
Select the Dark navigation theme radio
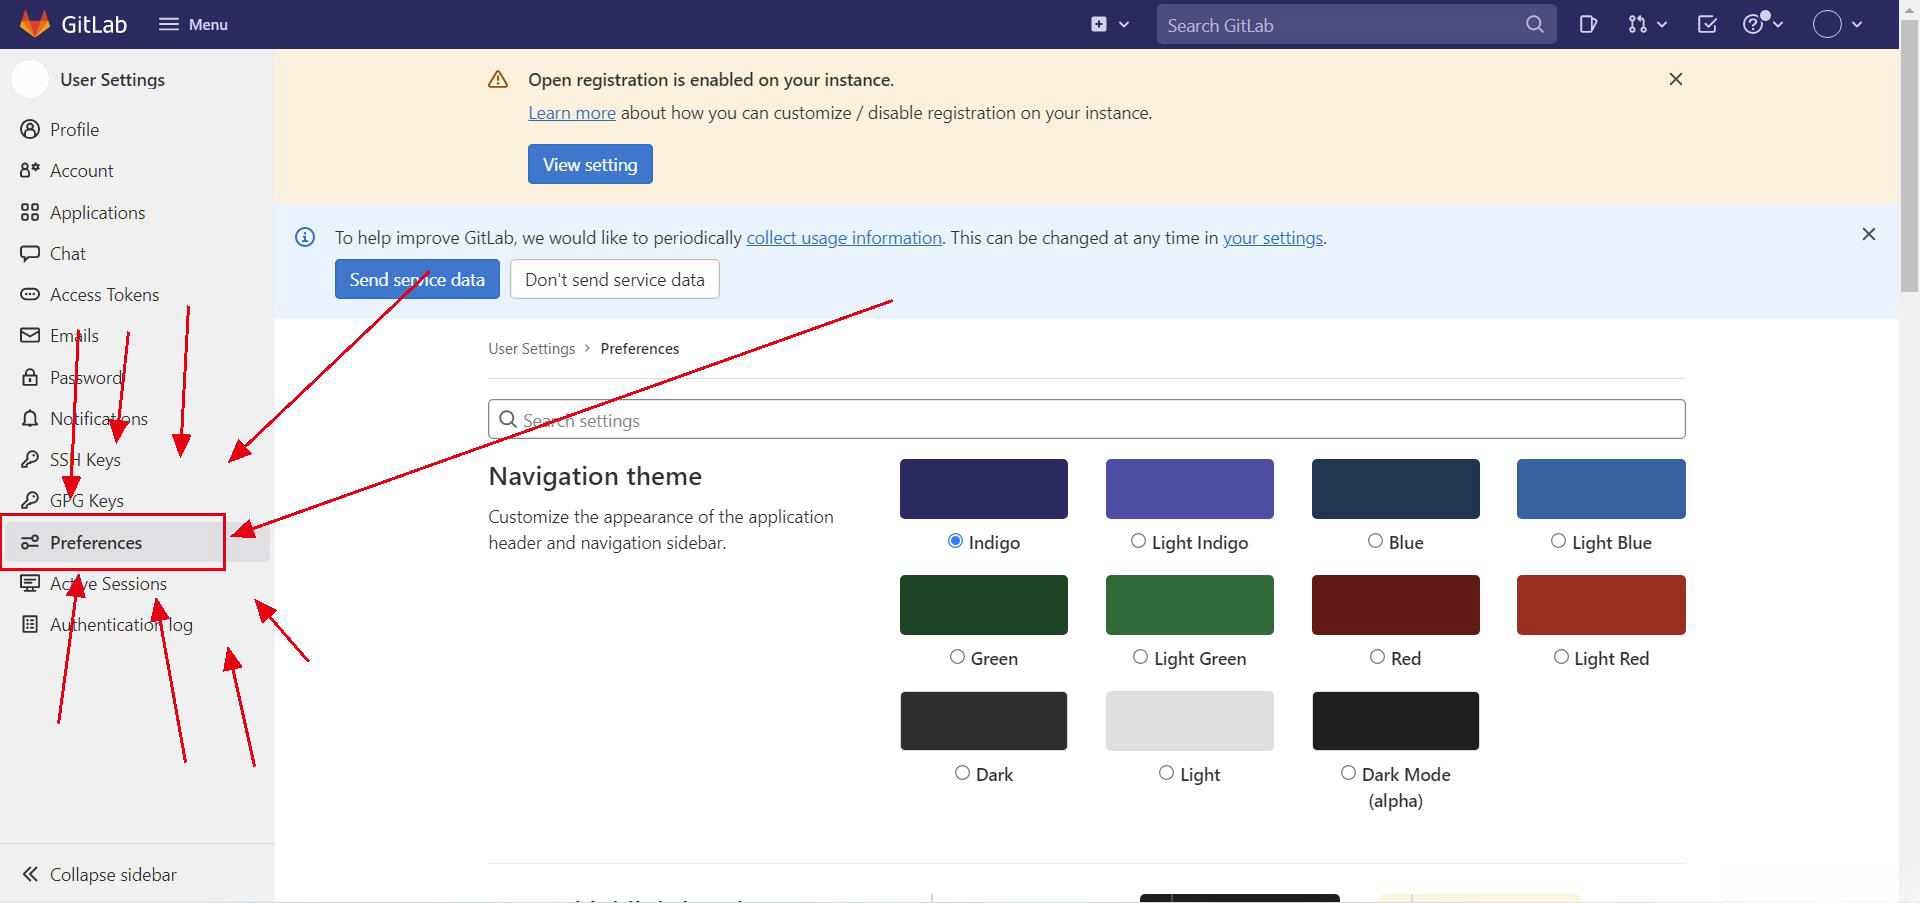point(962,773)
